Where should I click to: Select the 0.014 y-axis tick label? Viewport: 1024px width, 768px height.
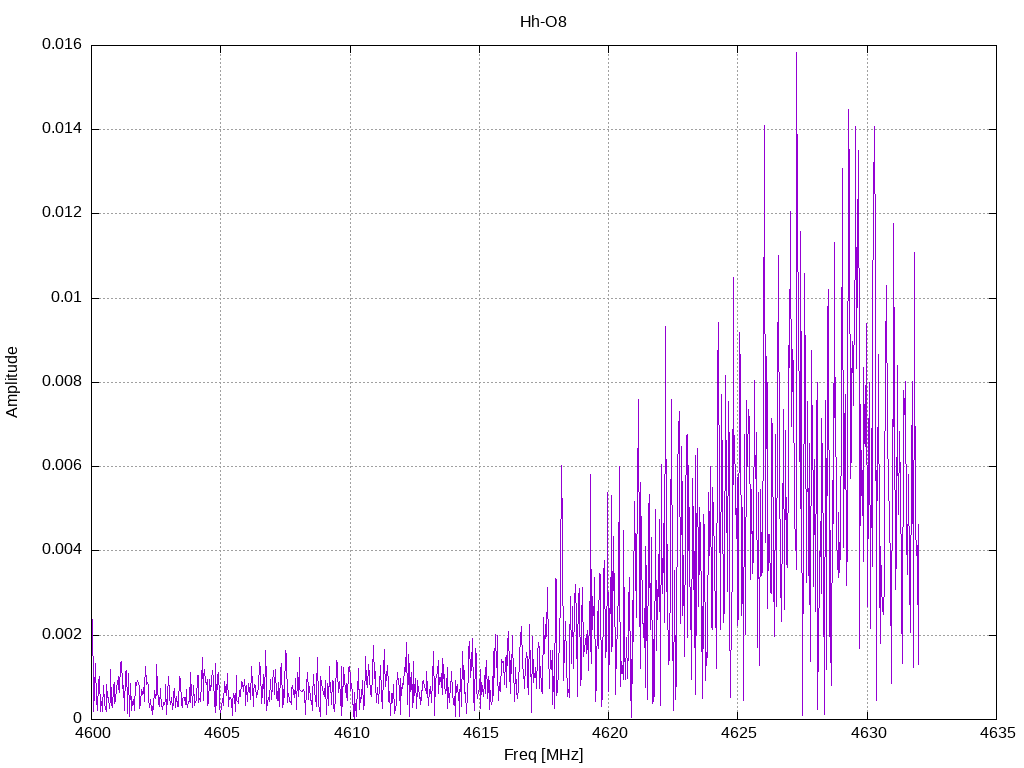pyautogui.click(x=61, y=129)
